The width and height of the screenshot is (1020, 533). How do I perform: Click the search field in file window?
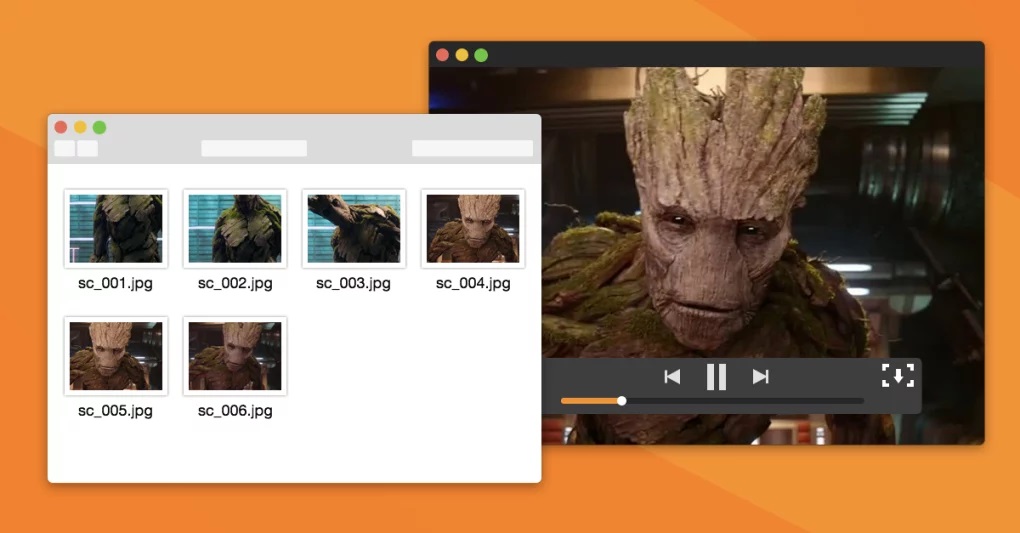point(472,148)
